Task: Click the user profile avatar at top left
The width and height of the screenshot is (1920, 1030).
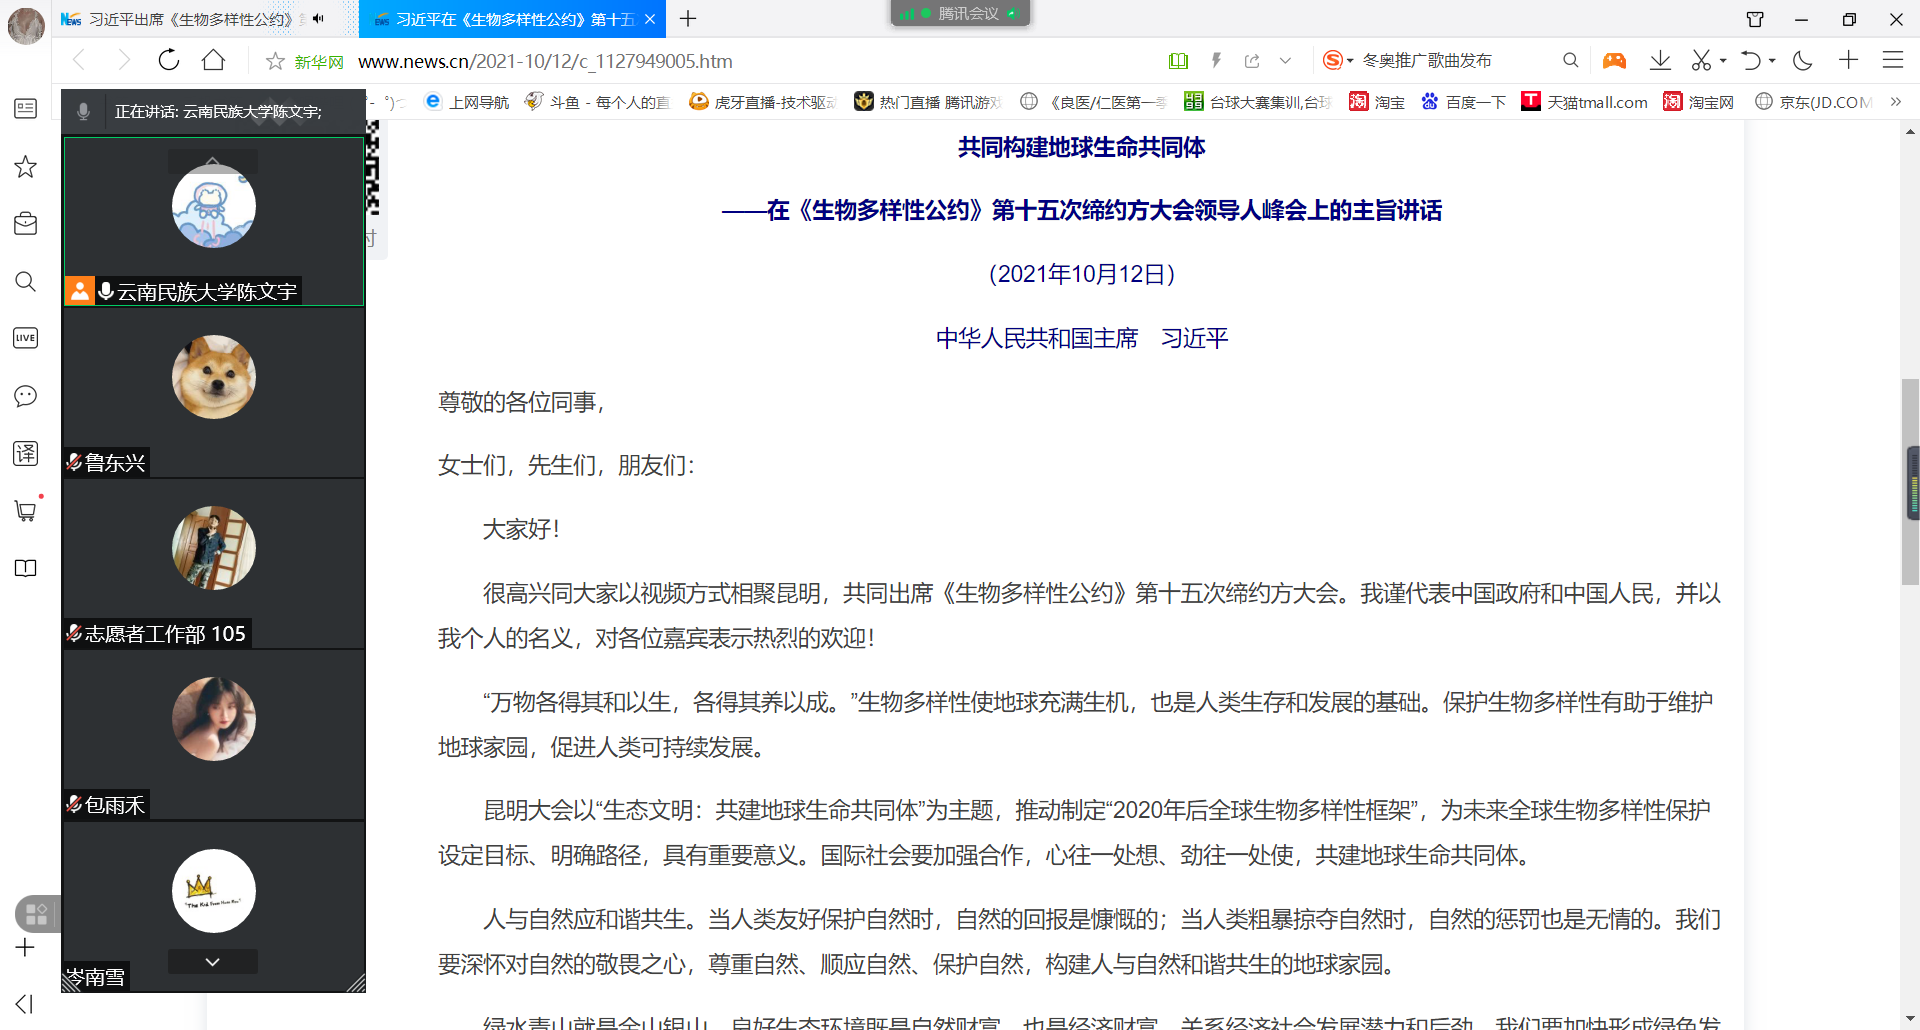Action: (26, 25)
